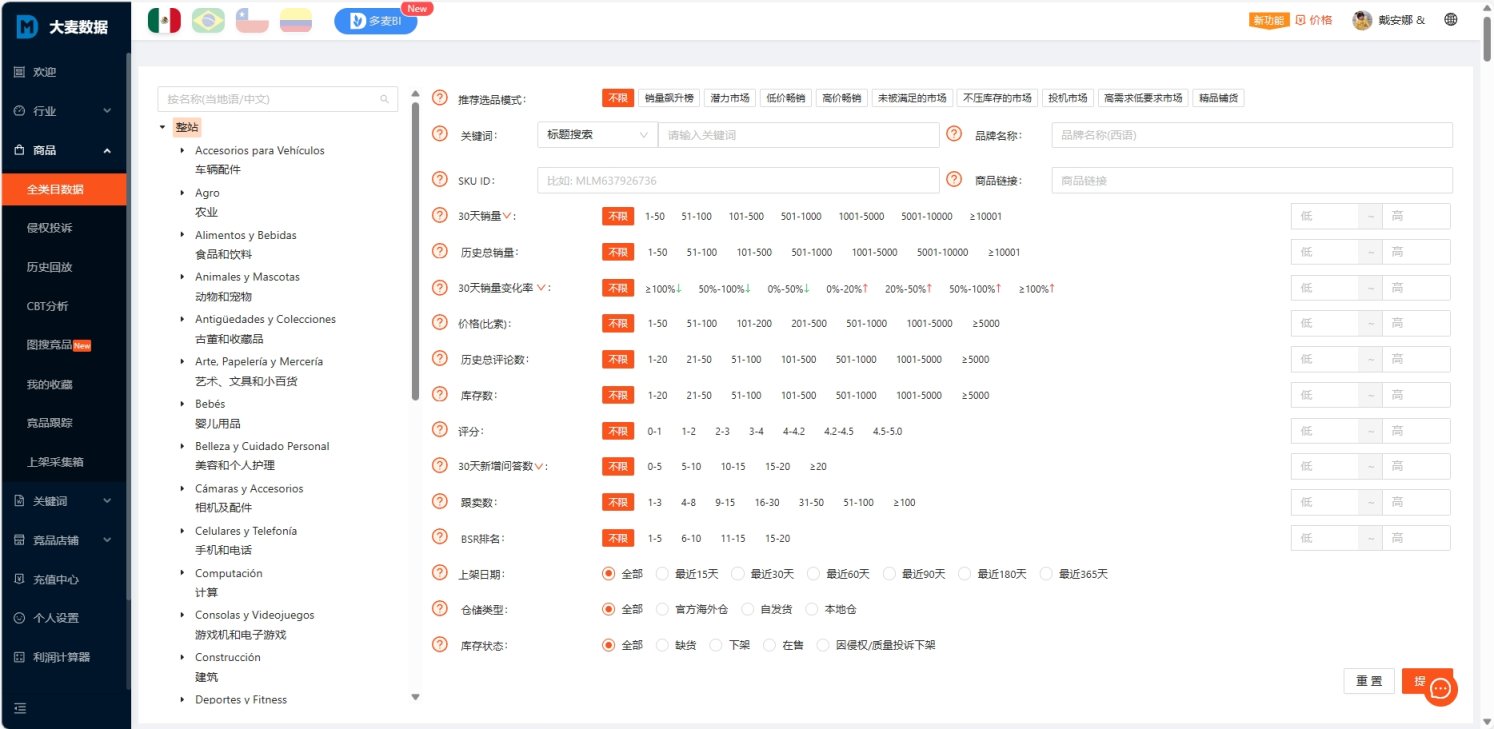Screen dimensions: 1494x729
Task: Collapse the sidebar using bottom menu icon
Action: pyautogui.click(x=20, y=708)
